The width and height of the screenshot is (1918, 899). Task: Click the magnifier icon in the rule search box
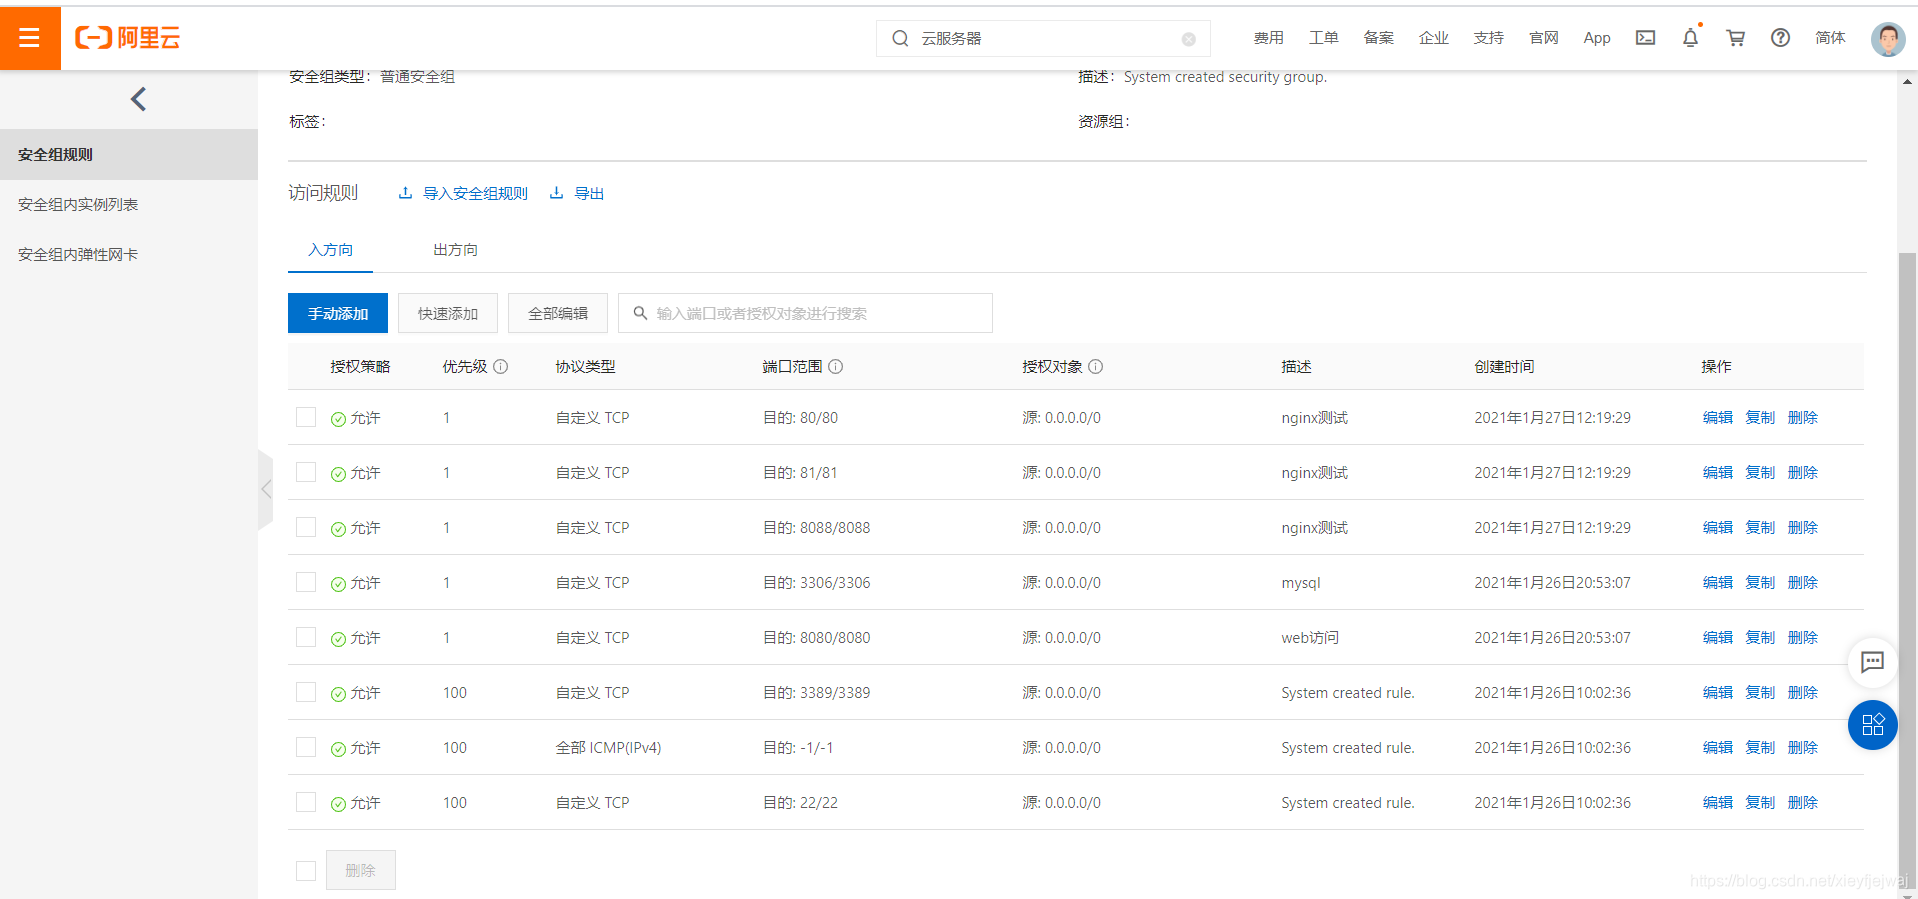click(x=640, y=313)
